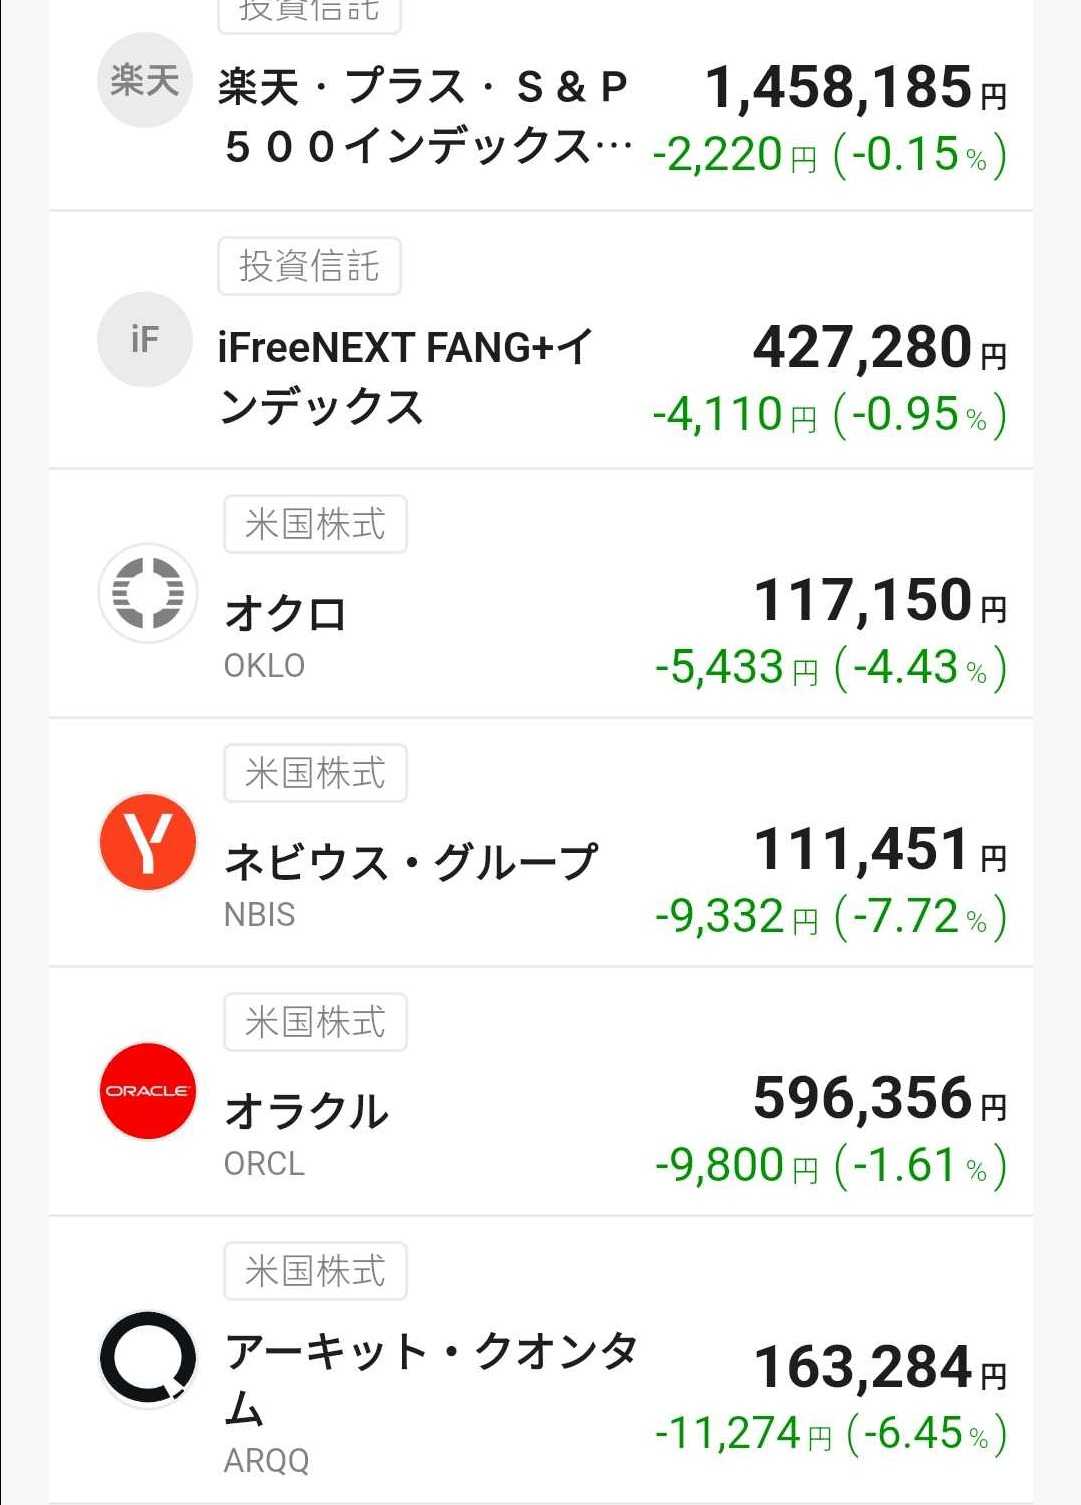The width and height of the screenshot is (1081, 1505).
Task: Click the red Nebius Y logo
Action: coord(147,842)
